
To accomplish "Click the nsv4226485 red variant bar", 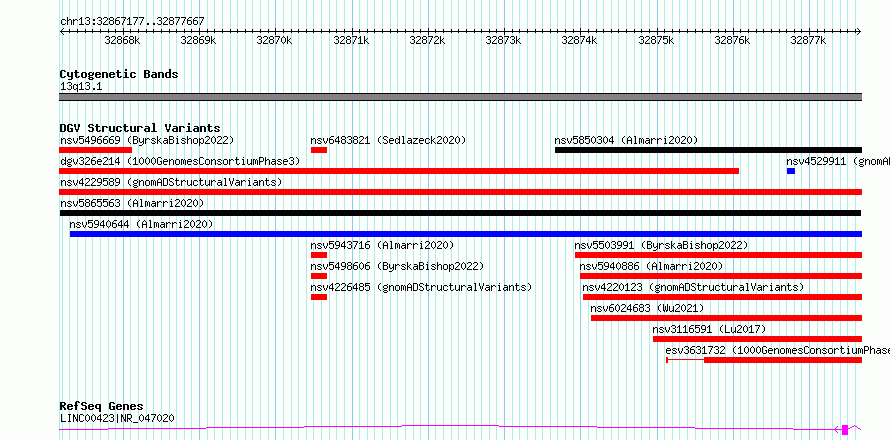I will [x=319, y=297].
